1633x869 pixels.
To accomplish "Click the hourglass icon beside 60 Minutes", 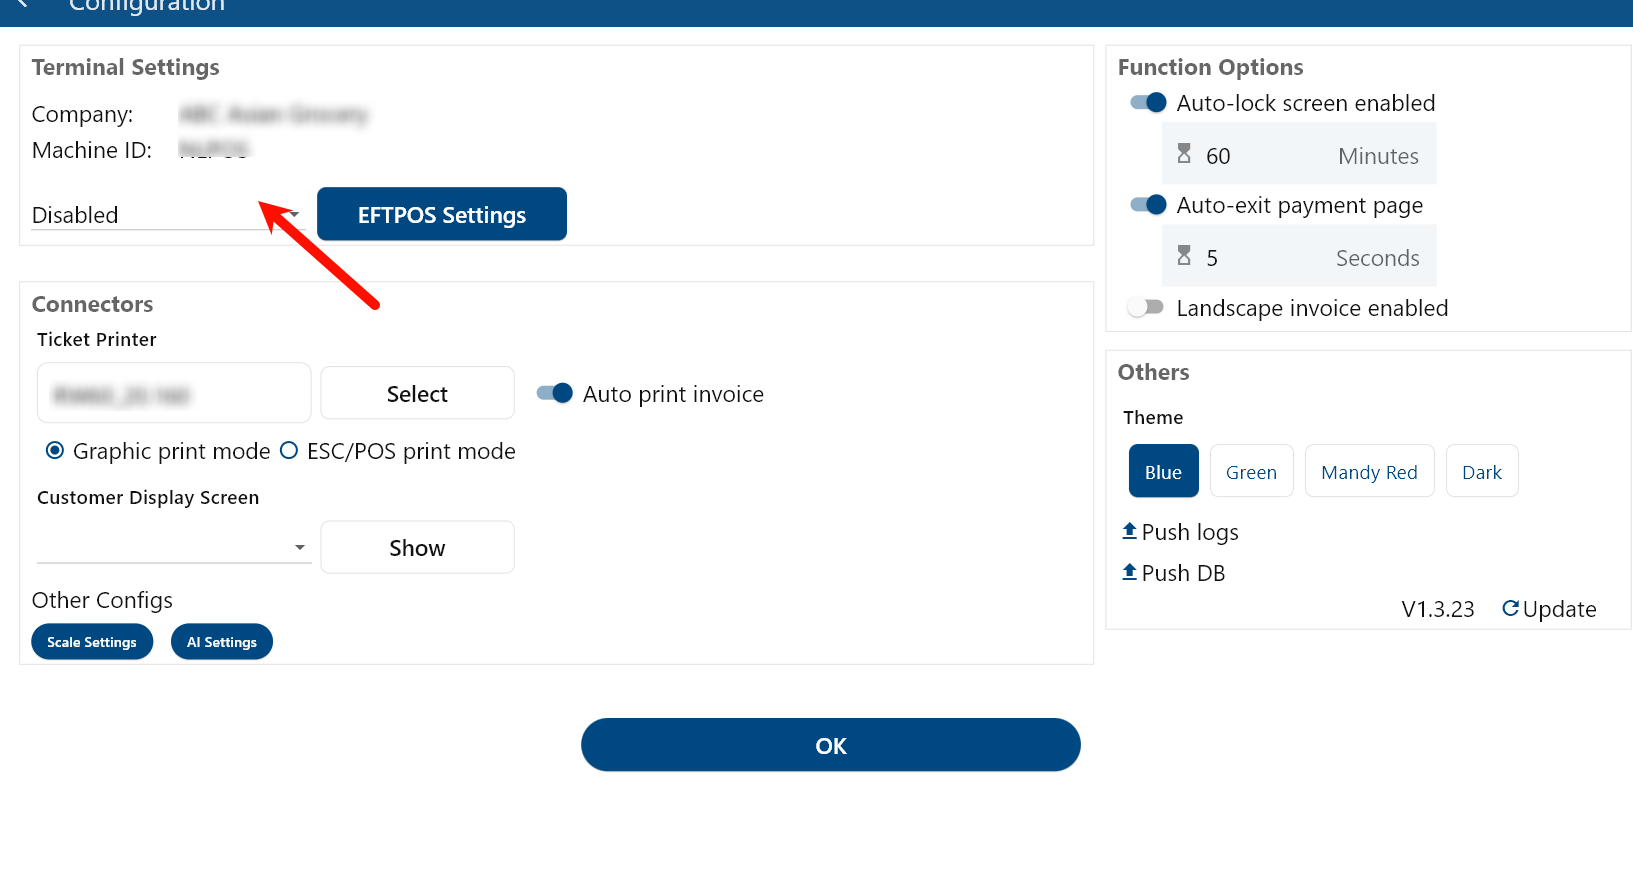I will point(1184,154).
